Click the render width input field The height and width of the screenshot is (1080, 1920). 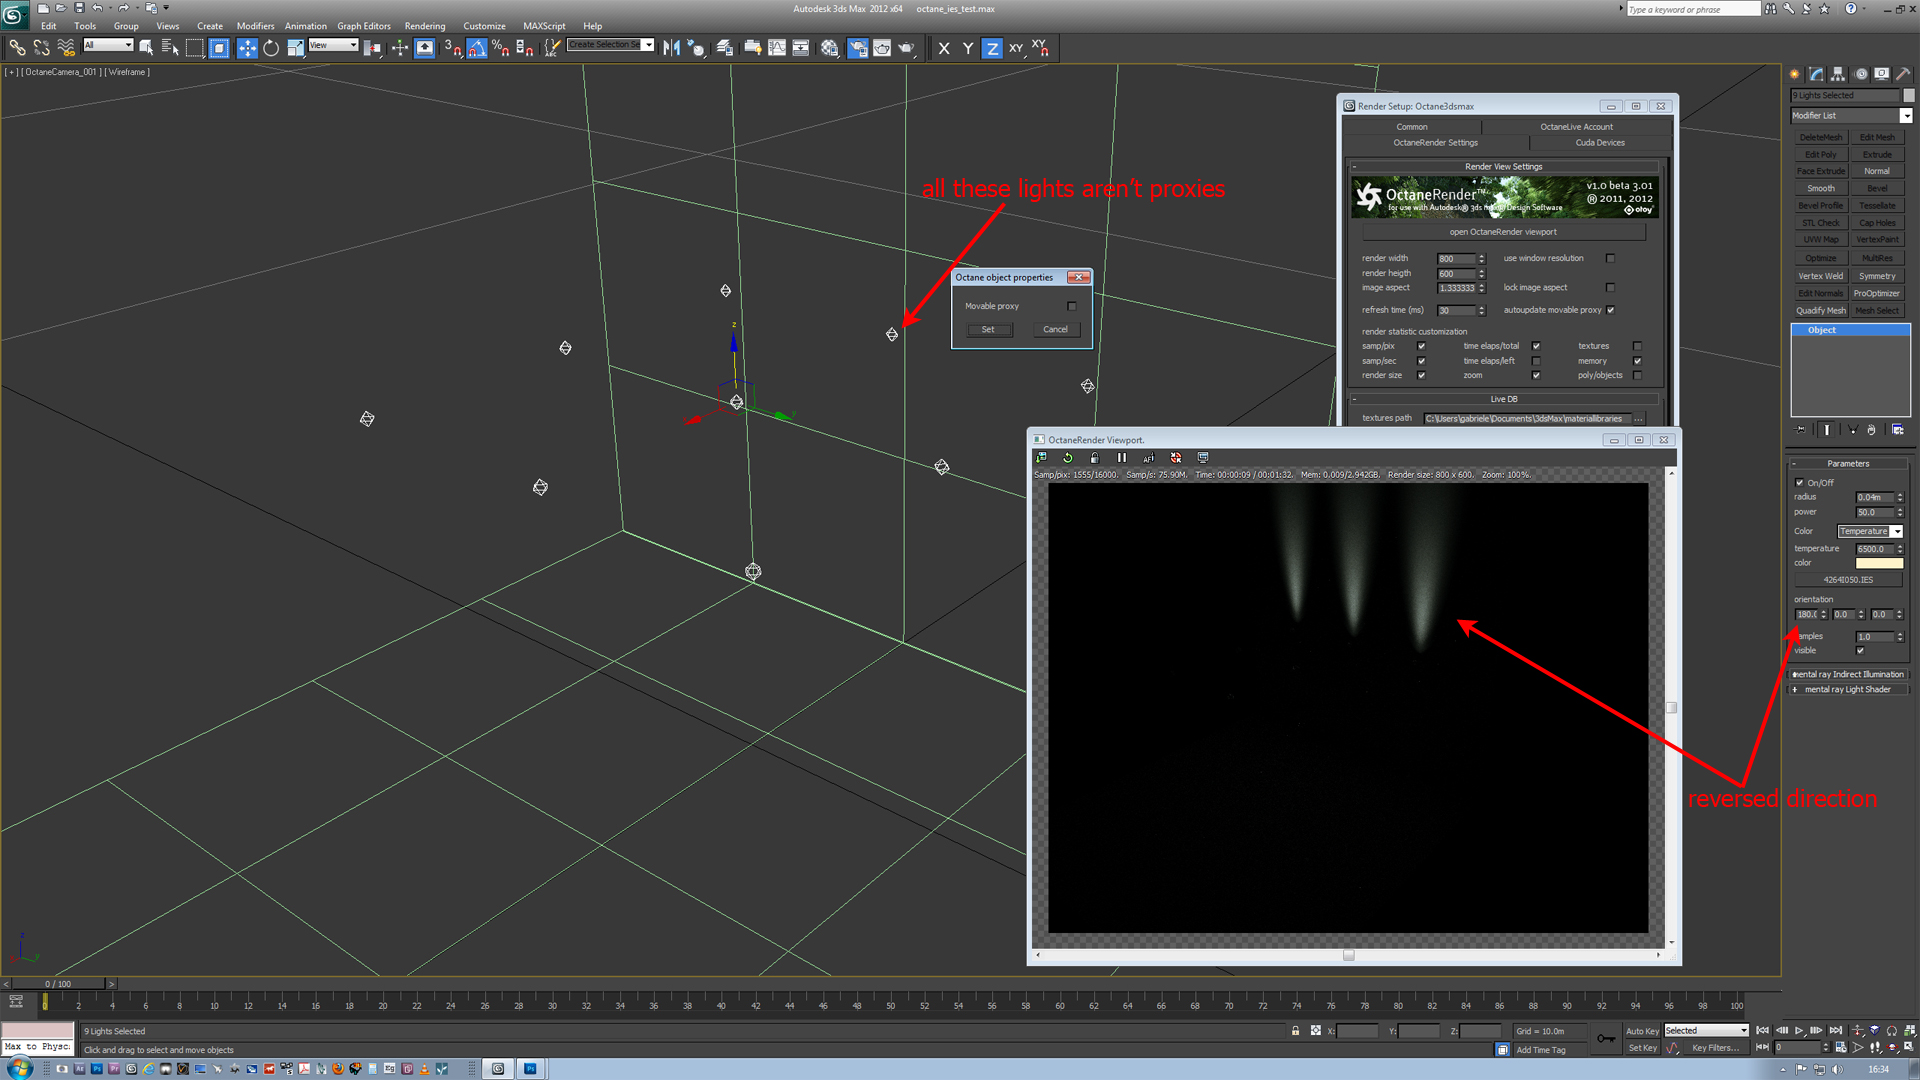pos(1456,259)
